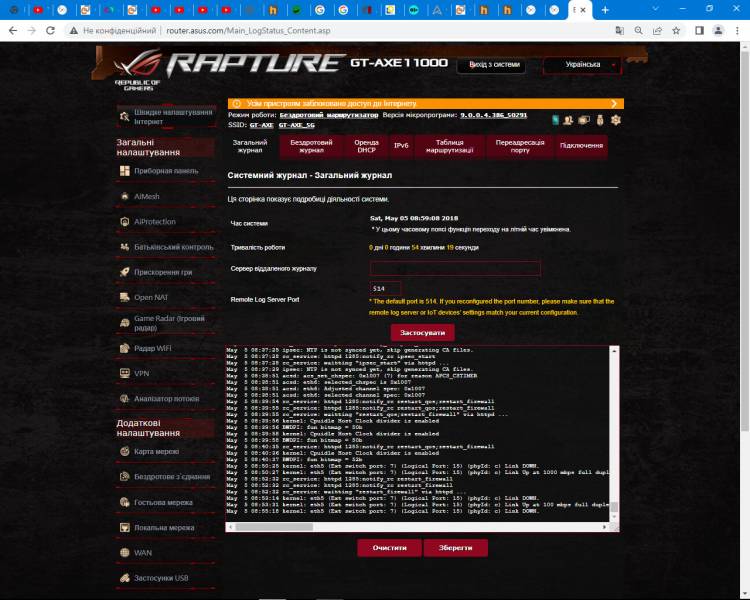
Task: Click the gear-shaped status icon
Action: pos(616,120)
